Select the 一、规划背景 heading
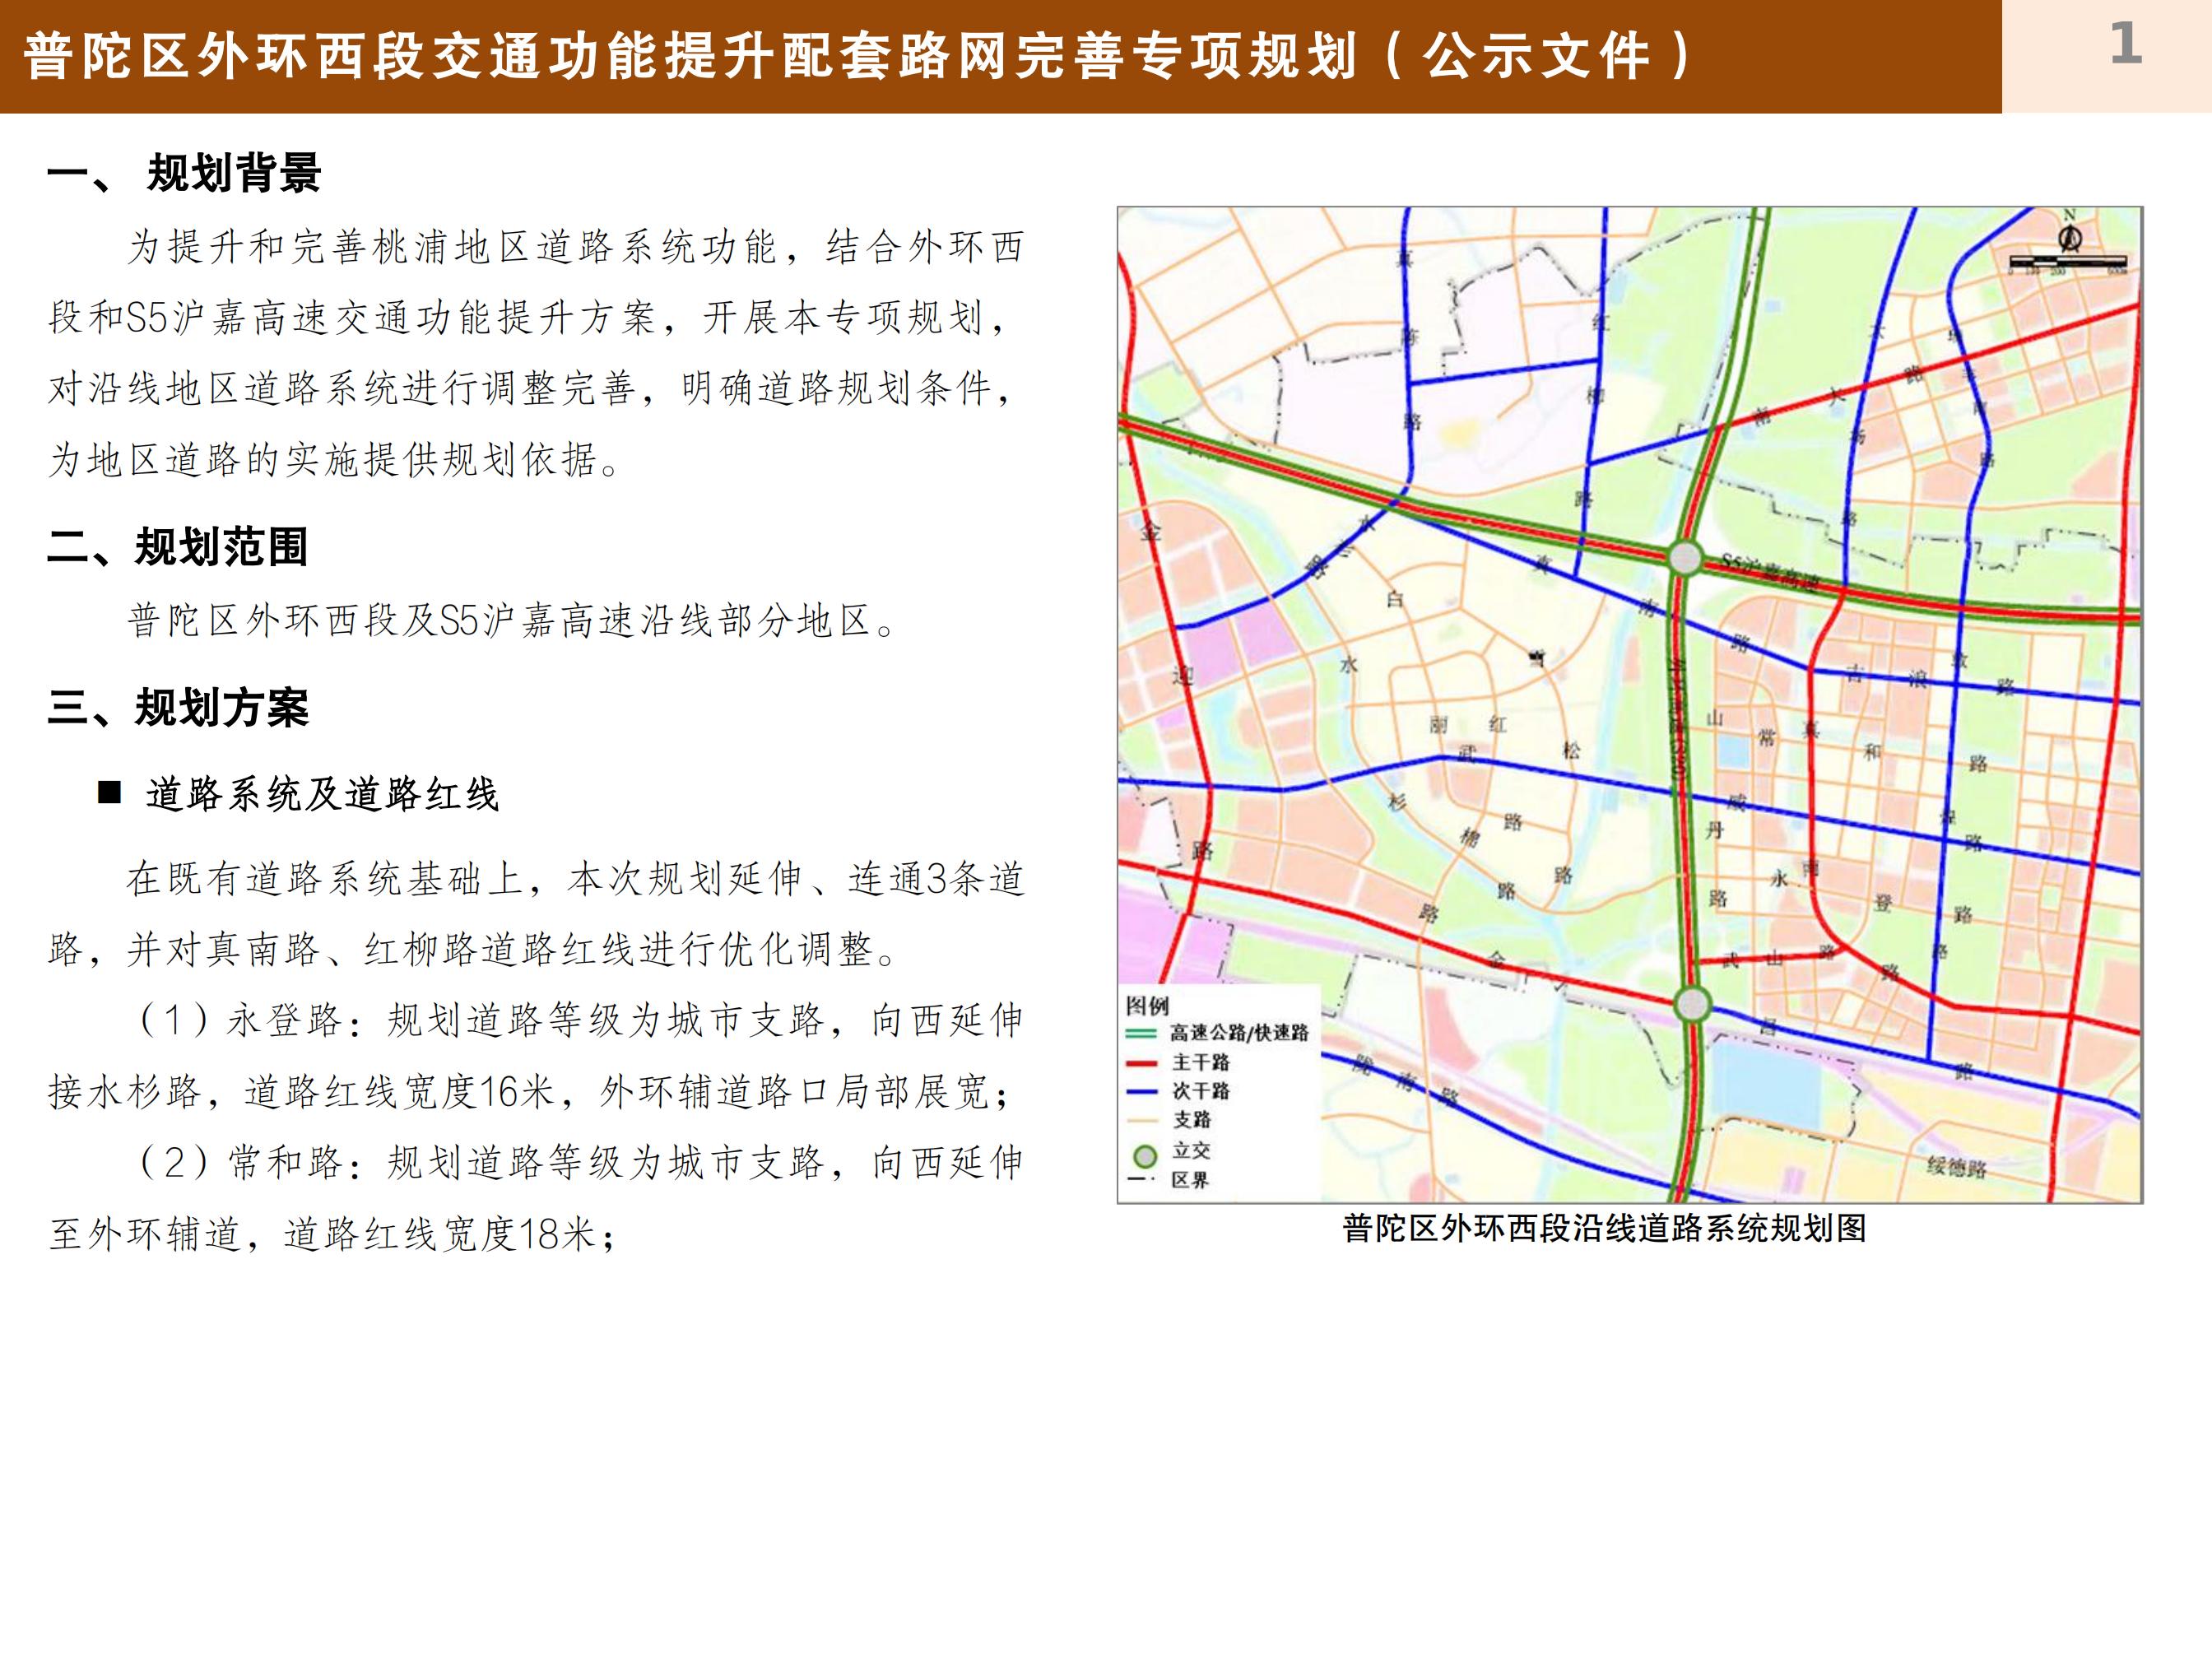Image resolution: width=2212 pixels, height=1659 pixels. pos(184,173)
